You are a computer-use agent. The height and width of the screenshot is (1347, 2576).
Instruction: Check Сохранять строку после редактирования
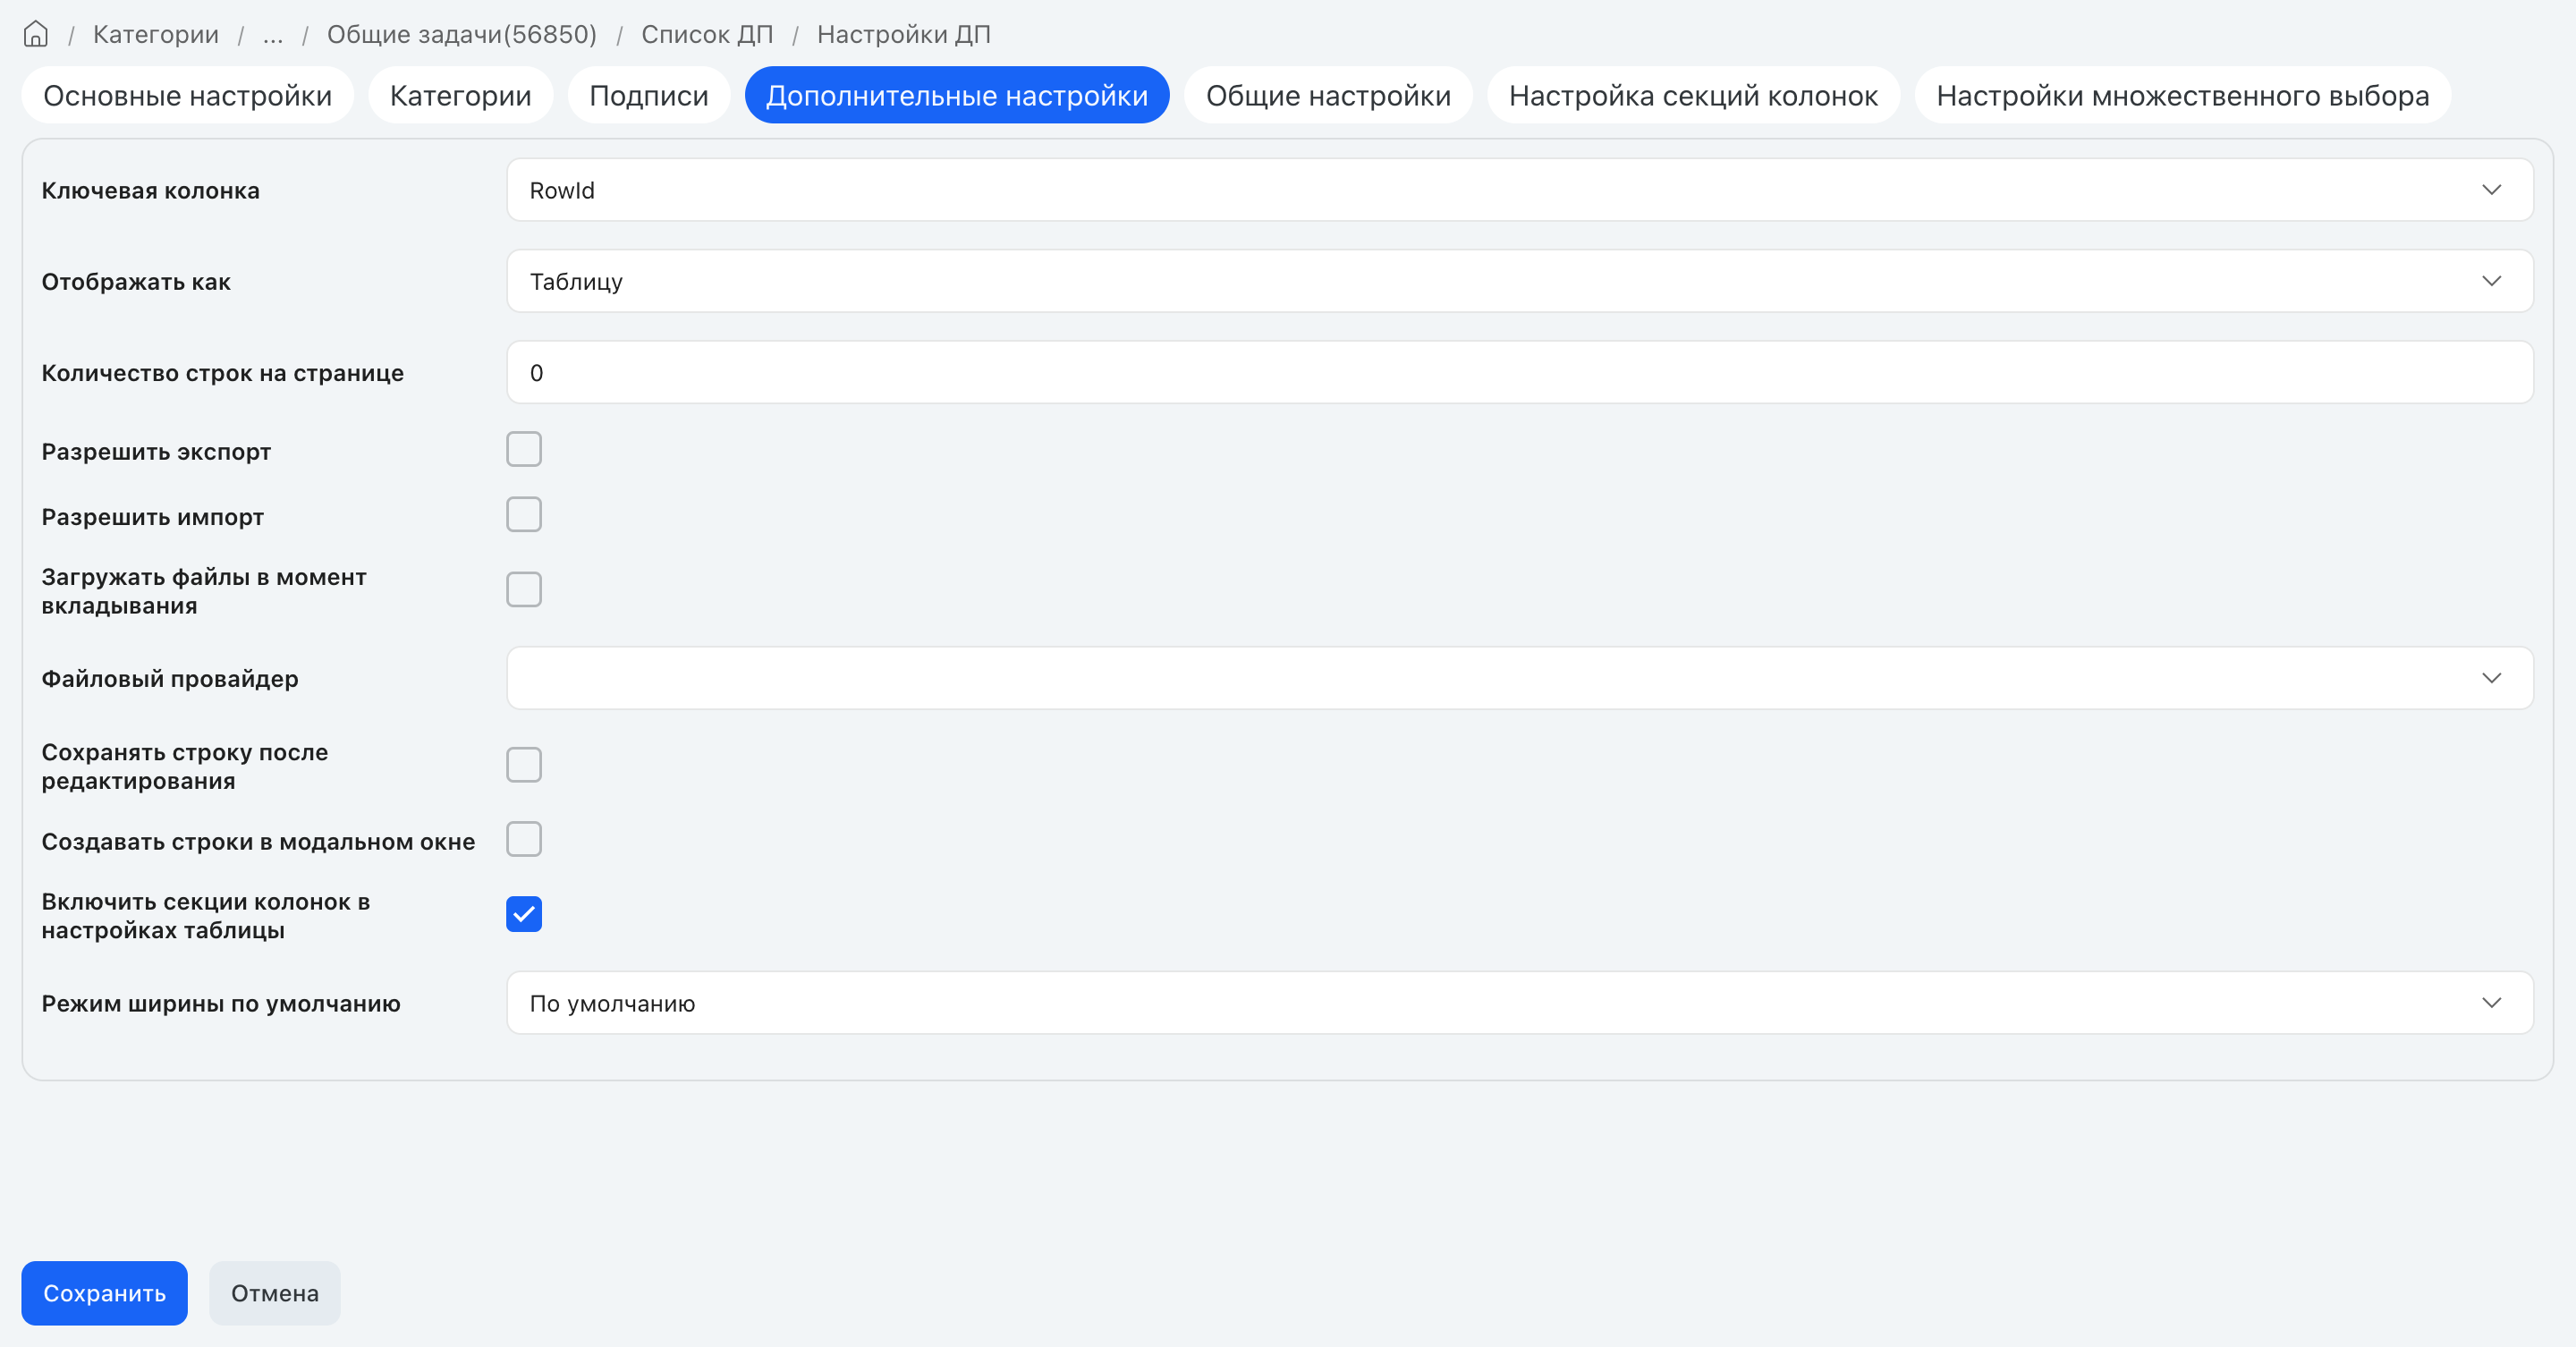point(524,765)
